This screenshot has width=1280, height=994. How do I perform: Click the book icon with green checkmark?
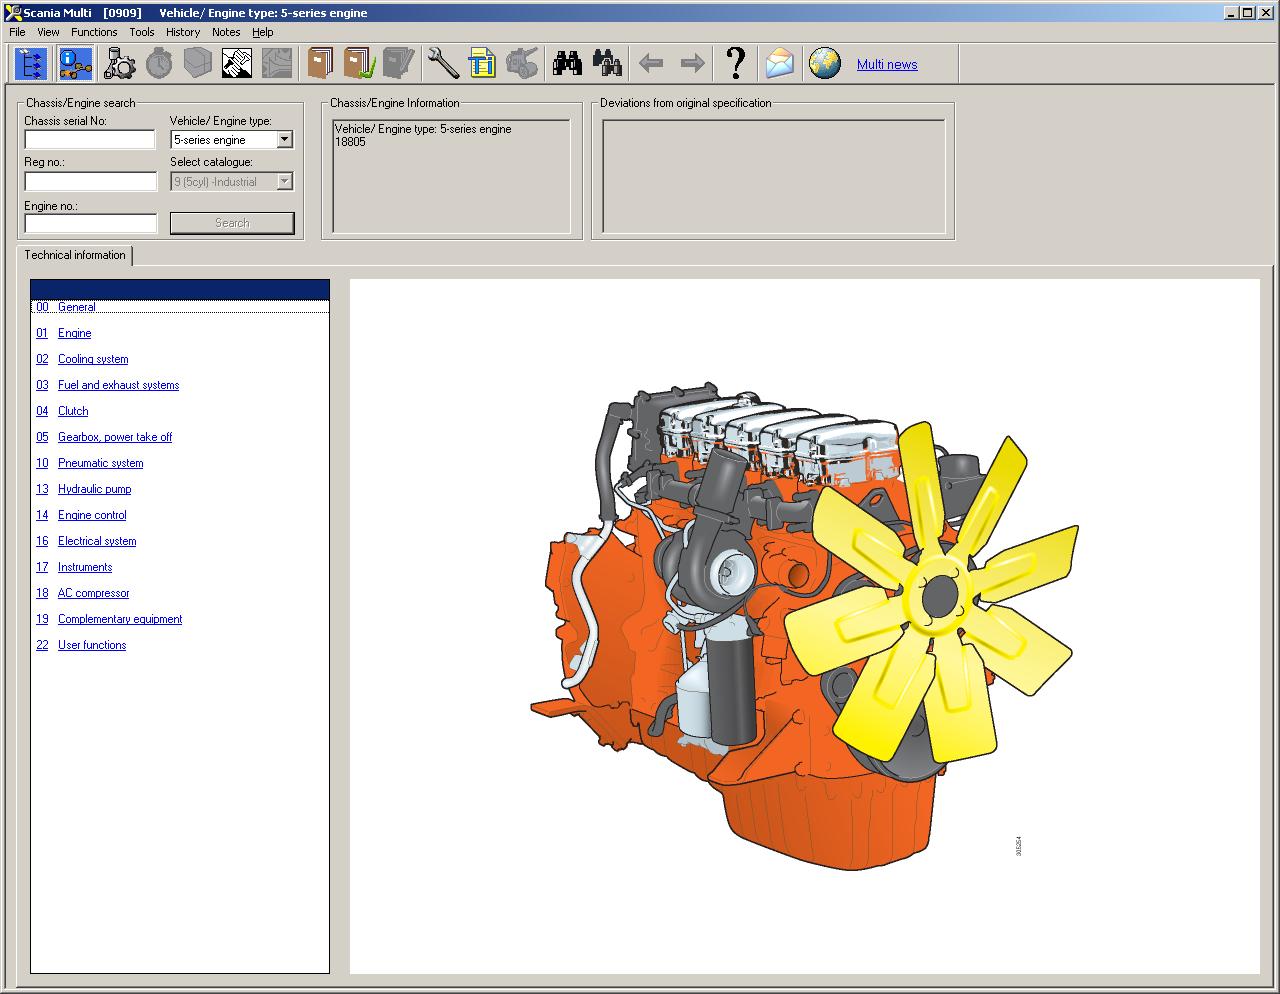(359, 64)
